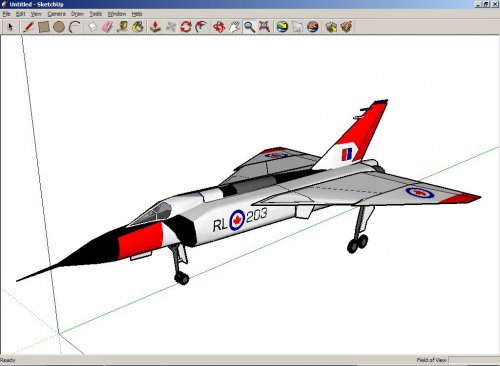The width and height of the screenshot is (500, 366).
Task: Activate the Orbit camera tool
Action: click(x=219, y=27)
